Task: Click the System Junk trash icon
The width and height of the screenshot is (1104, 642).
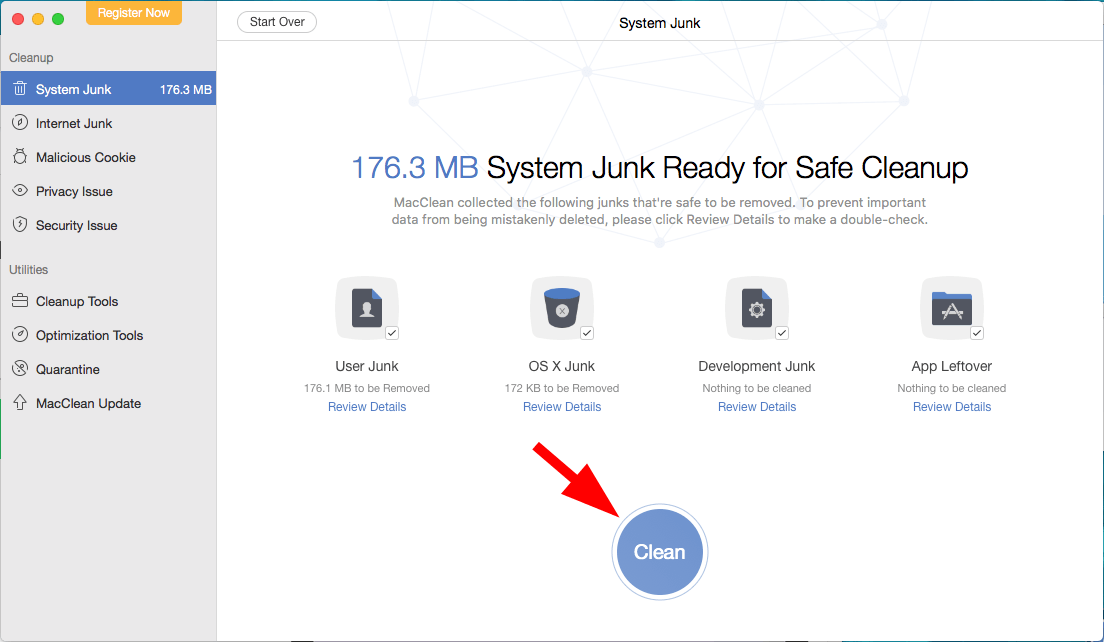Action: (20, 89)
